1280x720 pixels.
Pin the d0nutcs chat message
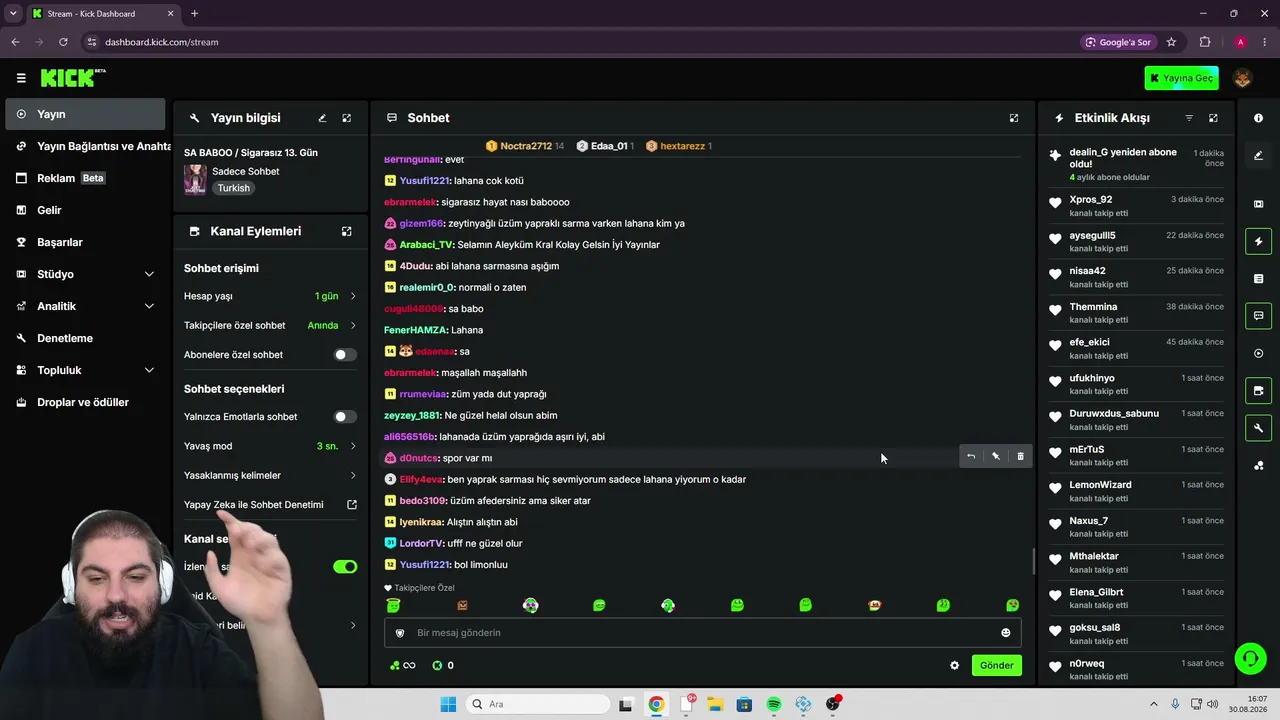[995, 456]
